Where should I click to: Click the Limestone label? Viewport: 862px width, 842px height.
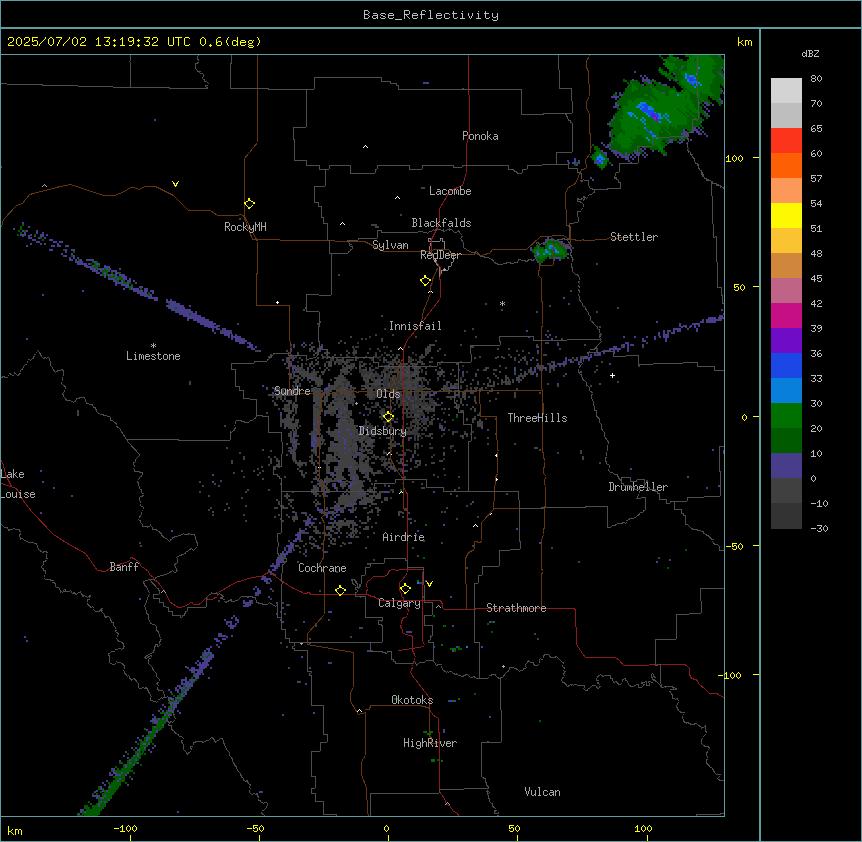point(153,356)
